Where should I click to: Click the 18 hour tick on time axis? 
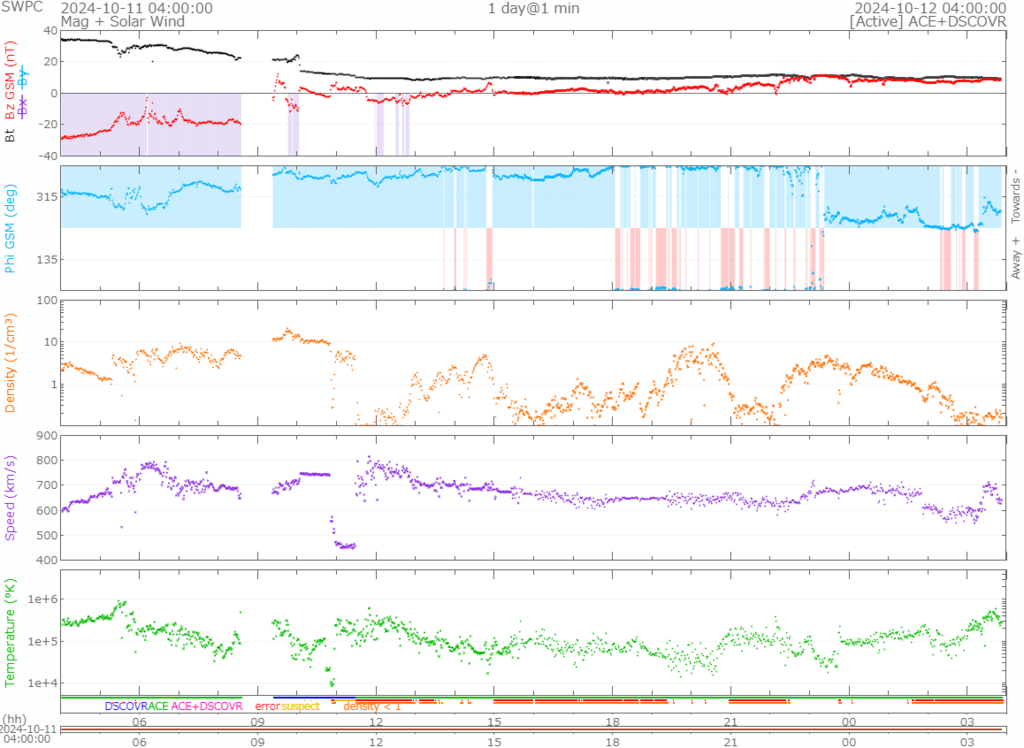click(x=612, y=722)
